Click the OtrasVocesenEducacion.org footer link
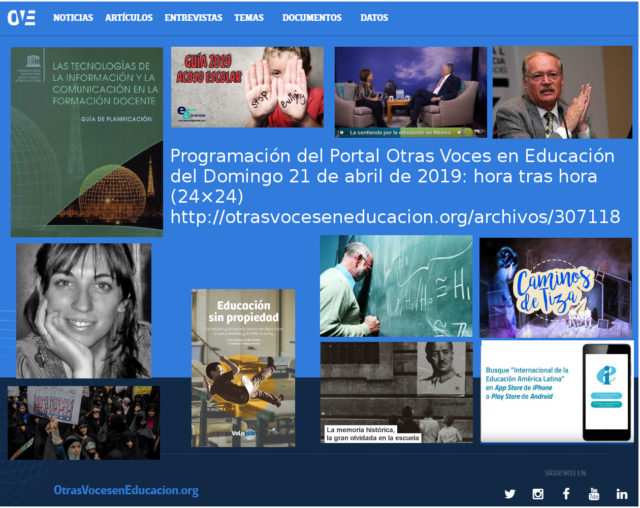This screenshot has width=640, height=508. tap(126, 490)
